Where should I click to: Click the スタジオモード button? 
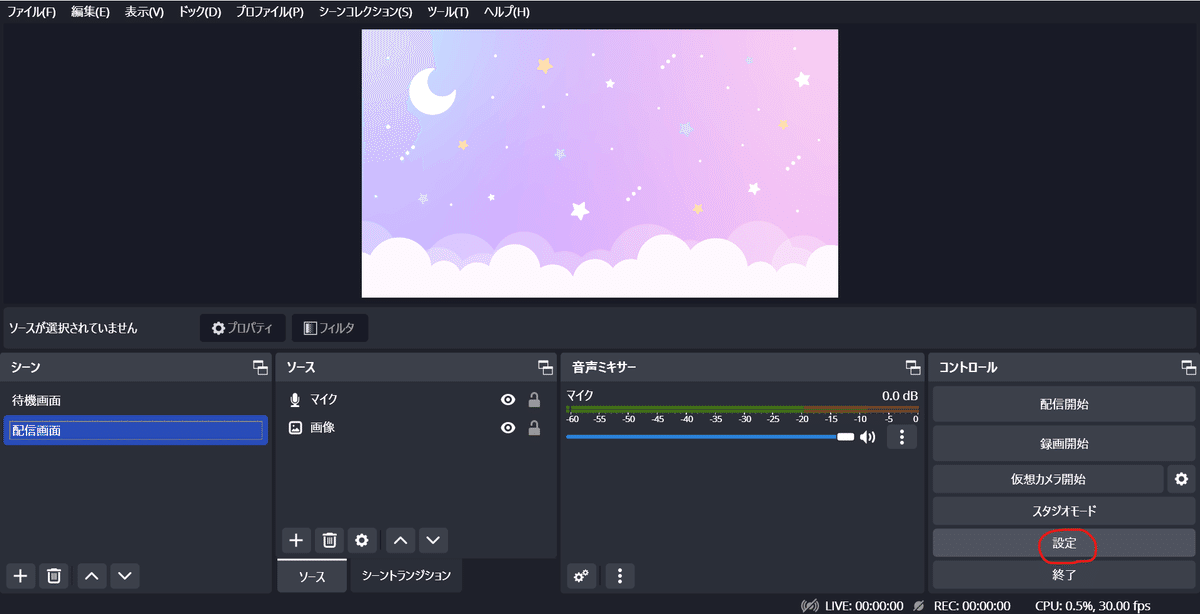(1064, 511)
